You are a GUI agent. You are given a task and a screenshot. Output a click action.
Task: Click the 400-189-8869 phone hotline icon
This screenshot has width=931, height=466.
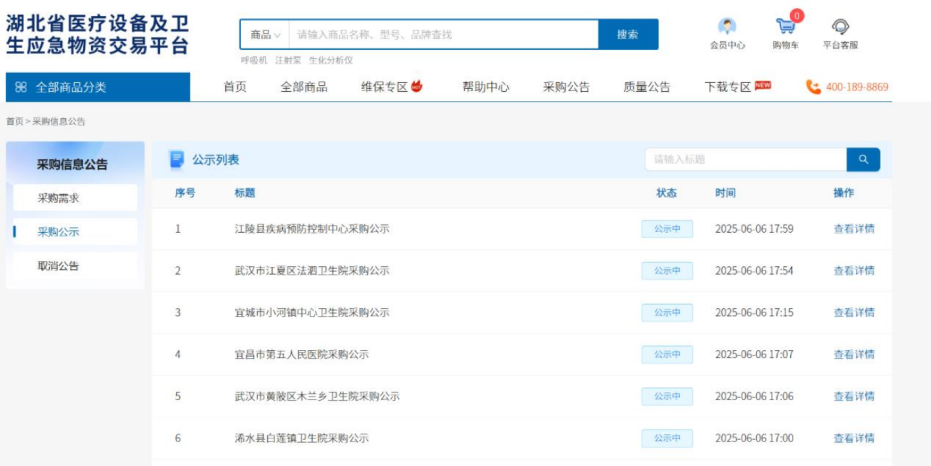pos(813,87)
